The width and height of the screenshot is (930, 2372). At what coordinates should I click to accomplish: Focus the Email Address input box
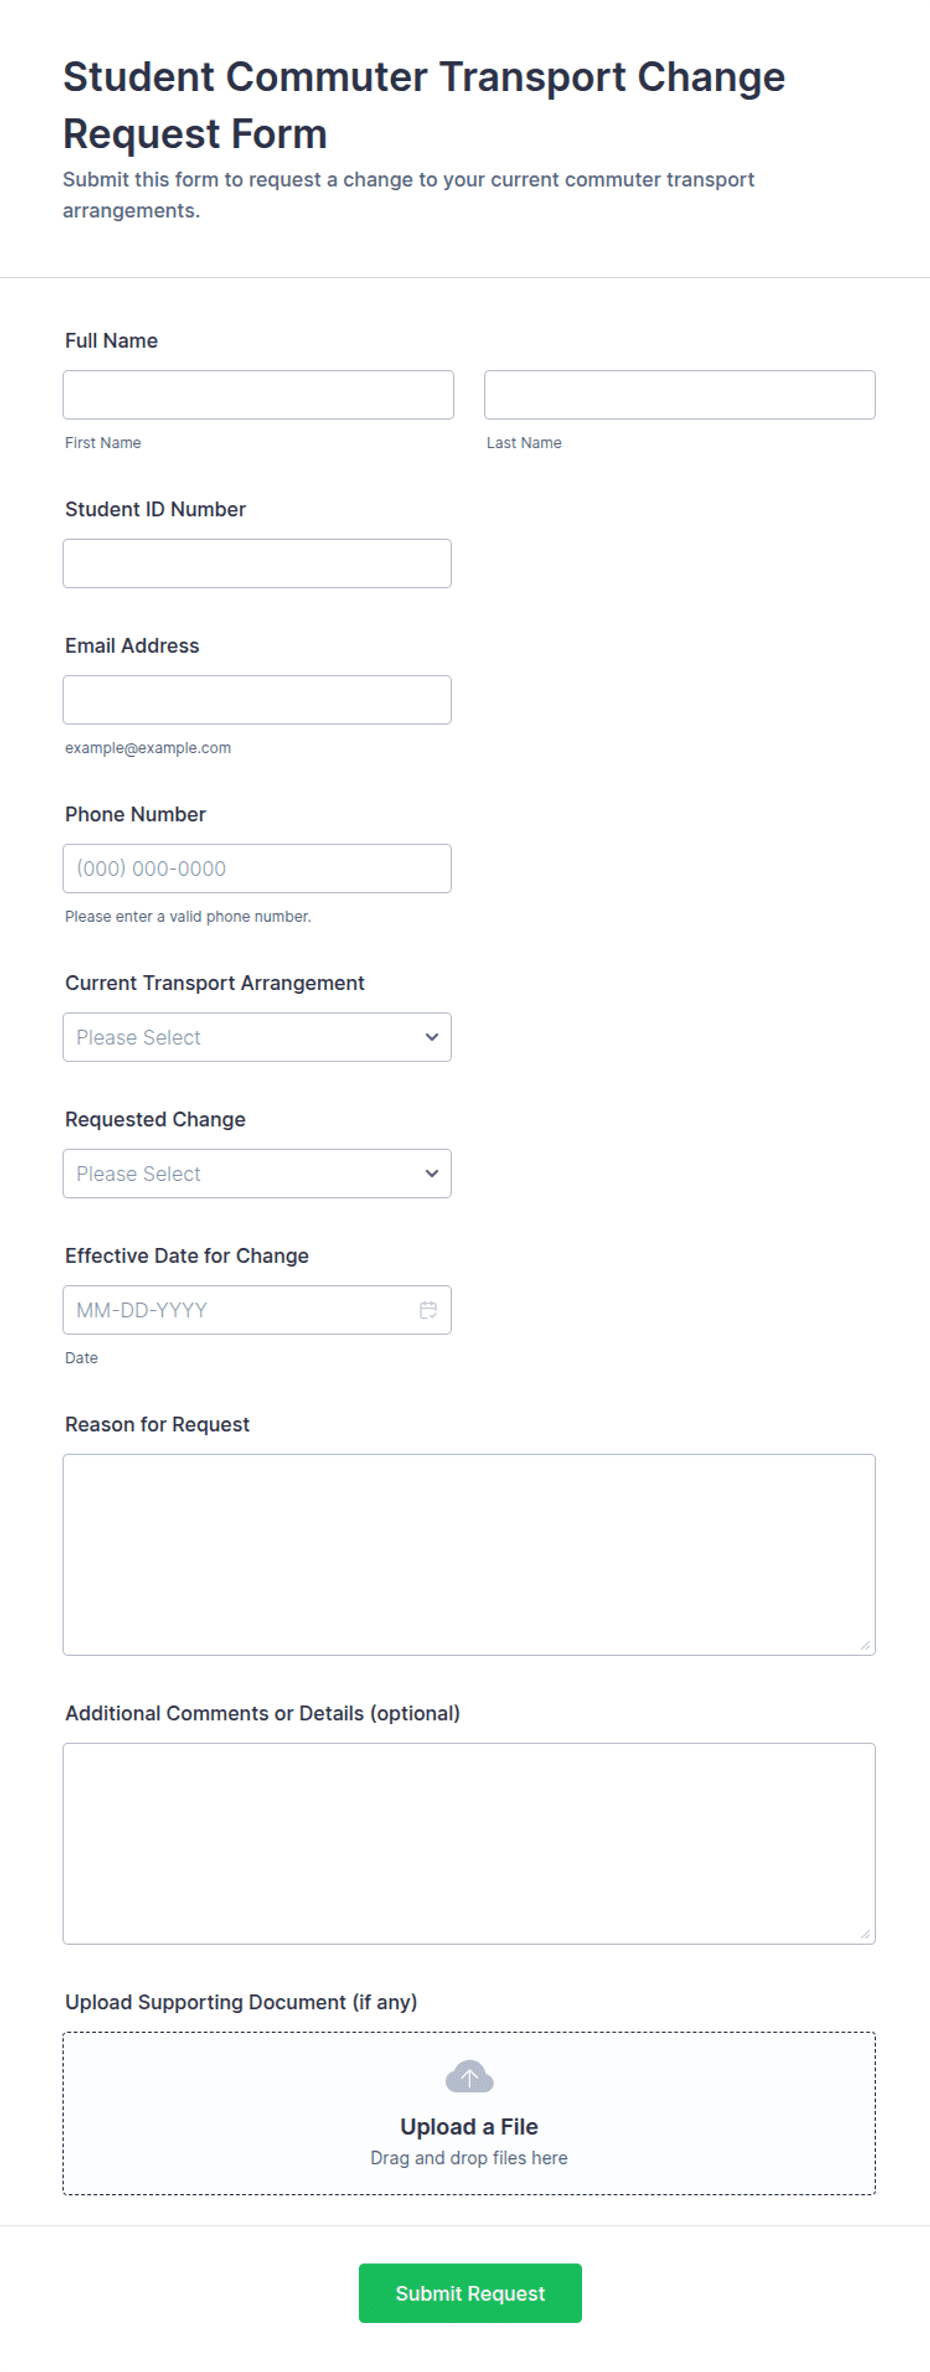[257, 700]
